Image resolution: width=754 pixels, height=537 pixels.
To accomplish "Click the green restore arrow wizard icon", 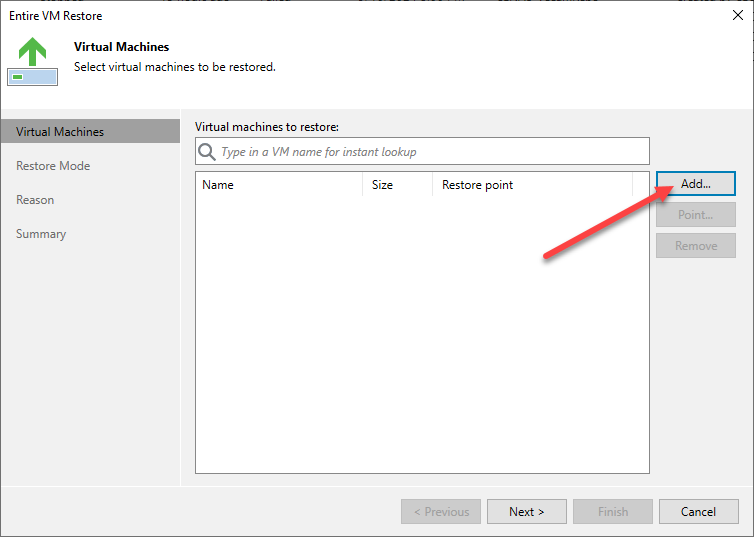I will [32, 62].
